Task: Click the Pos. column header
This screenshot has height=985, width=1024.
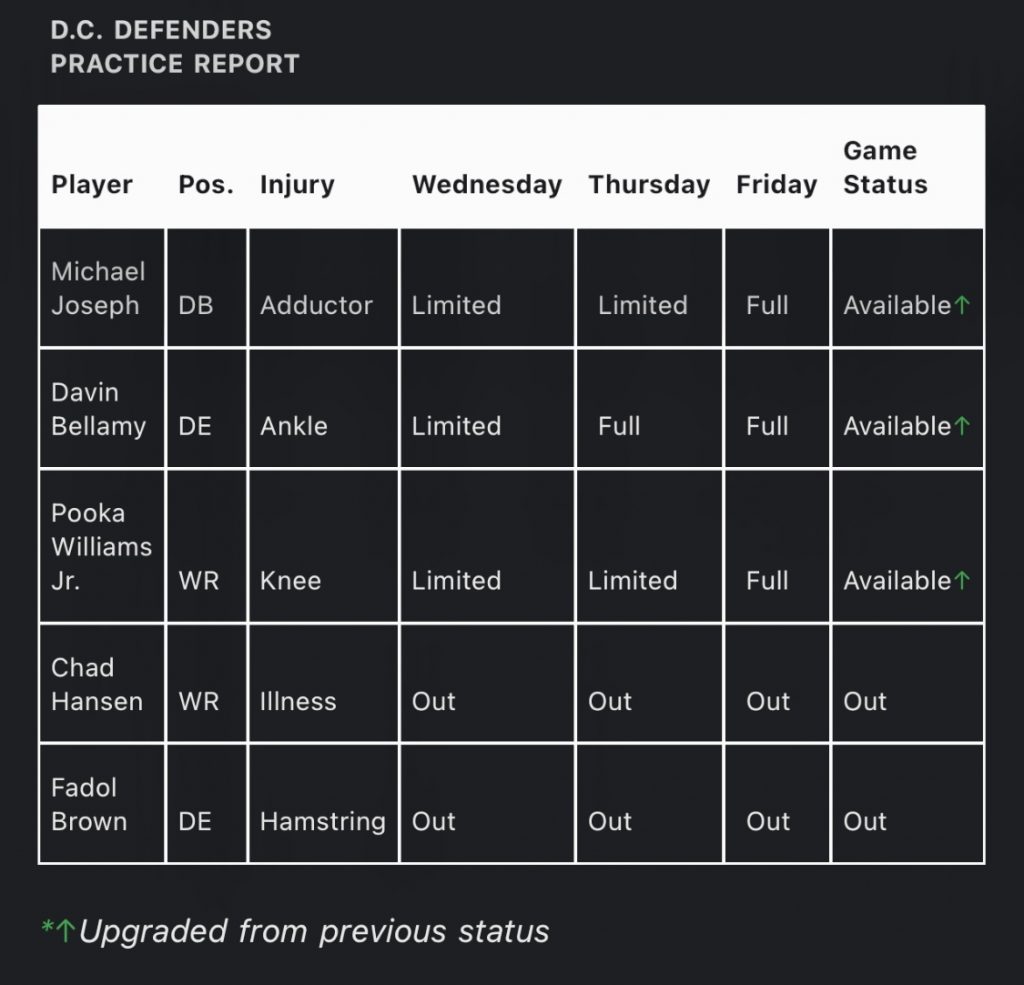Action: tap(206, 185)
